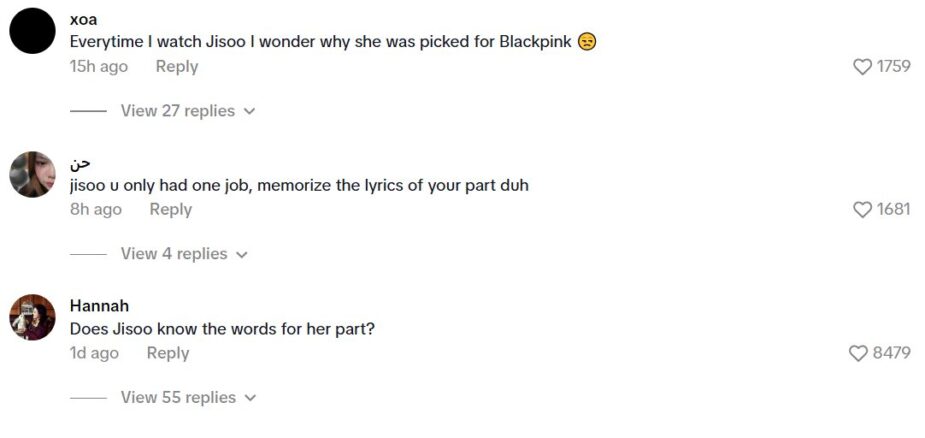Click the heart on the lyrics comment
The image size is (925, 438).
862,210
